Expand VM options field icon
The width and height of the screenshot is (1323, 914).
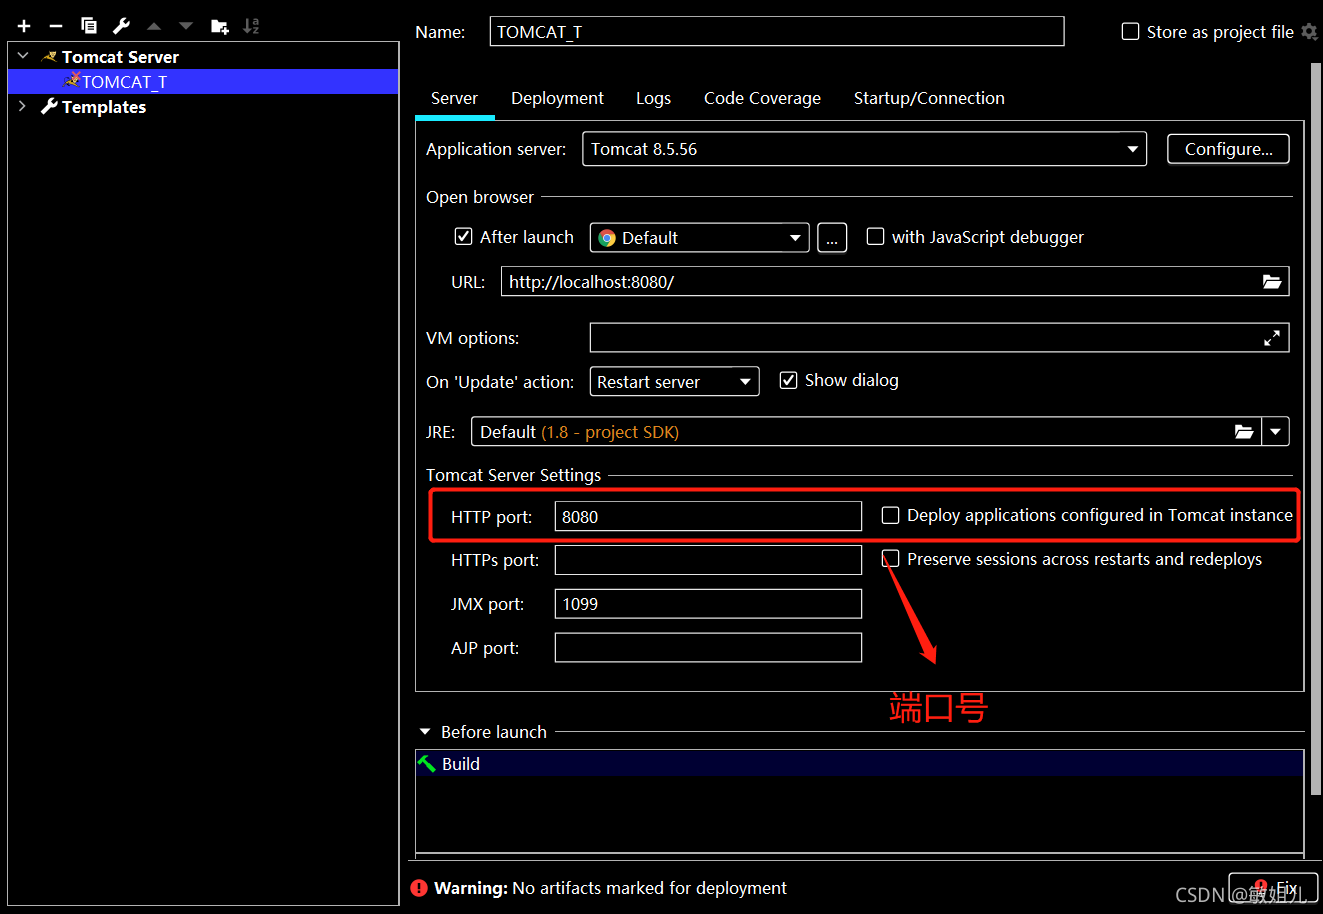[x=1272, y=338]
